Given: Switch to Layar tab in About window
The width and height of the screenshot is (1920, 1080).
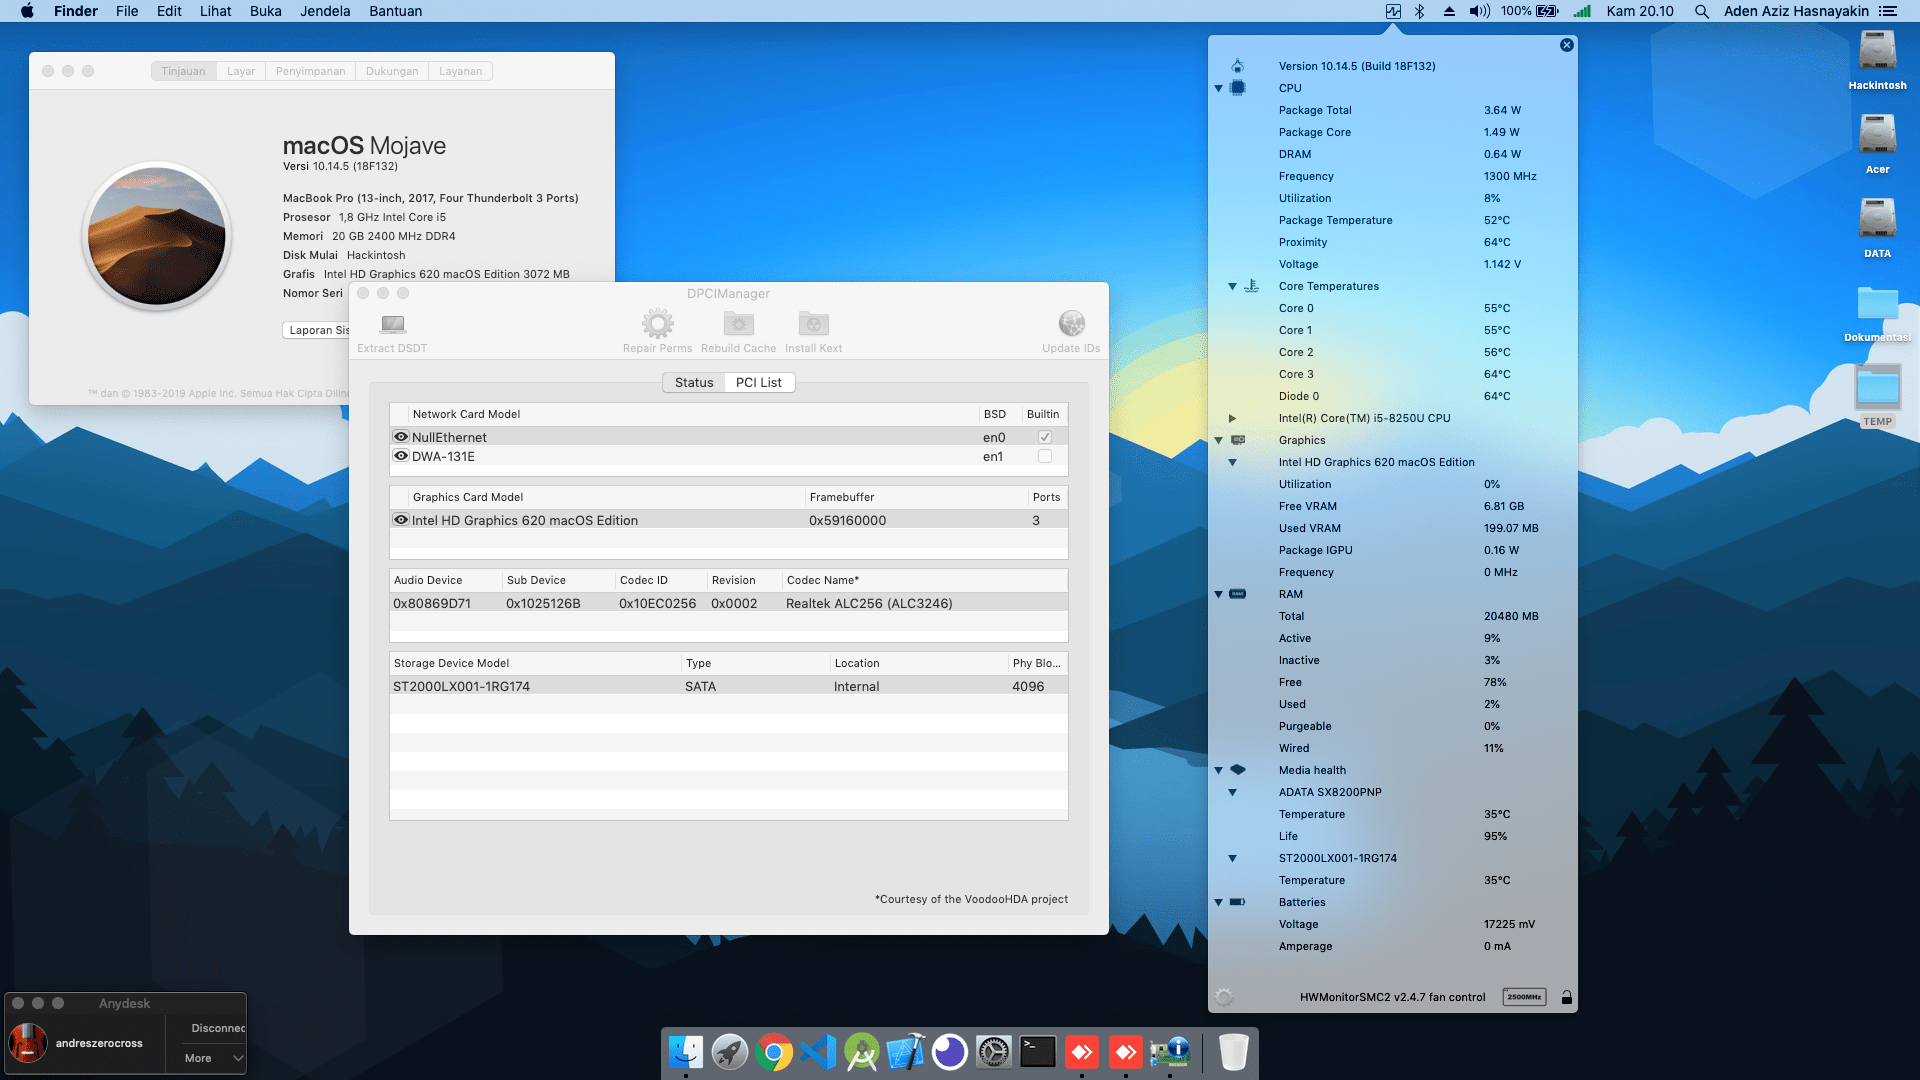Looking at the screenshot, I should tap(241, 71).
